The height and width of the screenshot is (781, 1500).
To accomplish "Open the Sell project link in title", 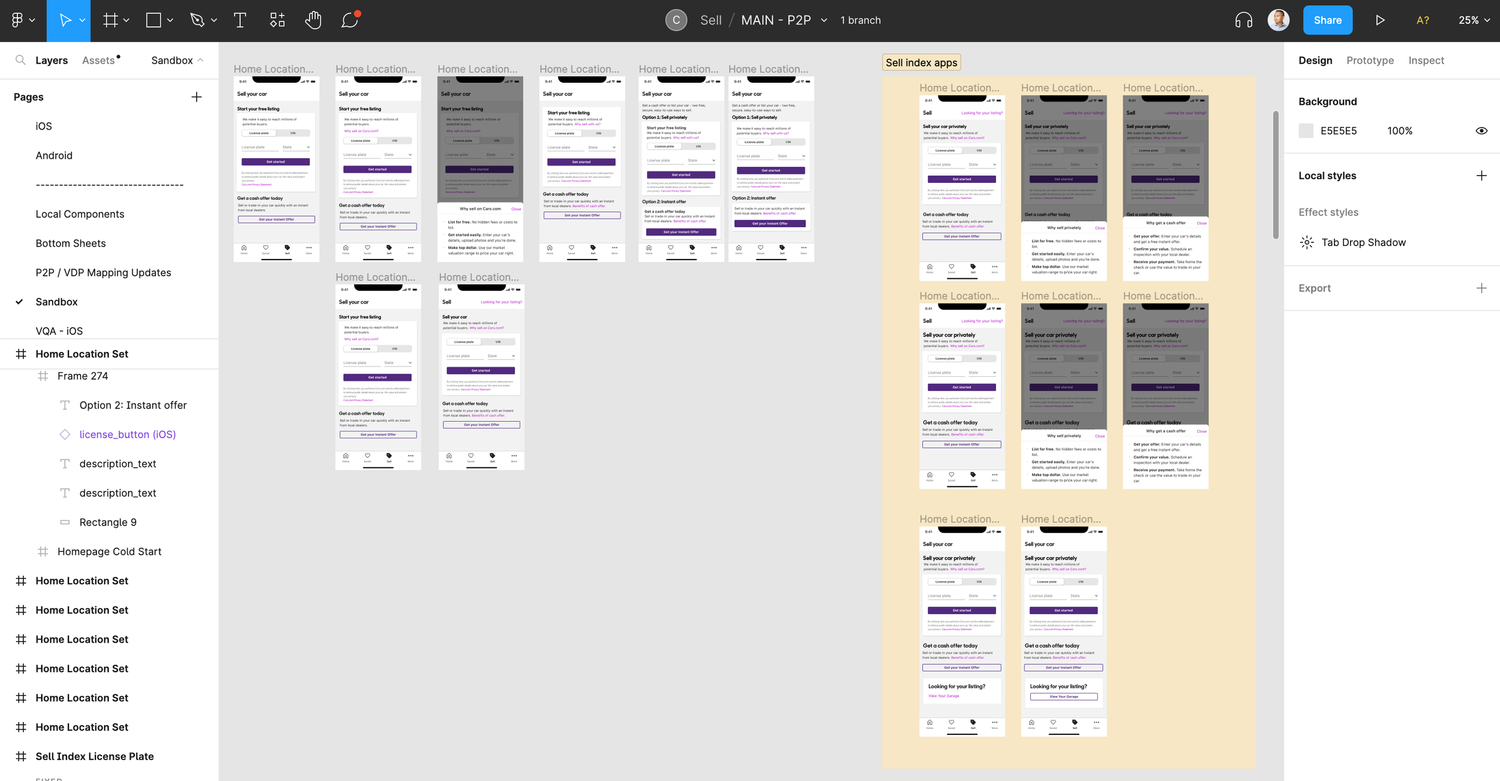I will 711,20.
